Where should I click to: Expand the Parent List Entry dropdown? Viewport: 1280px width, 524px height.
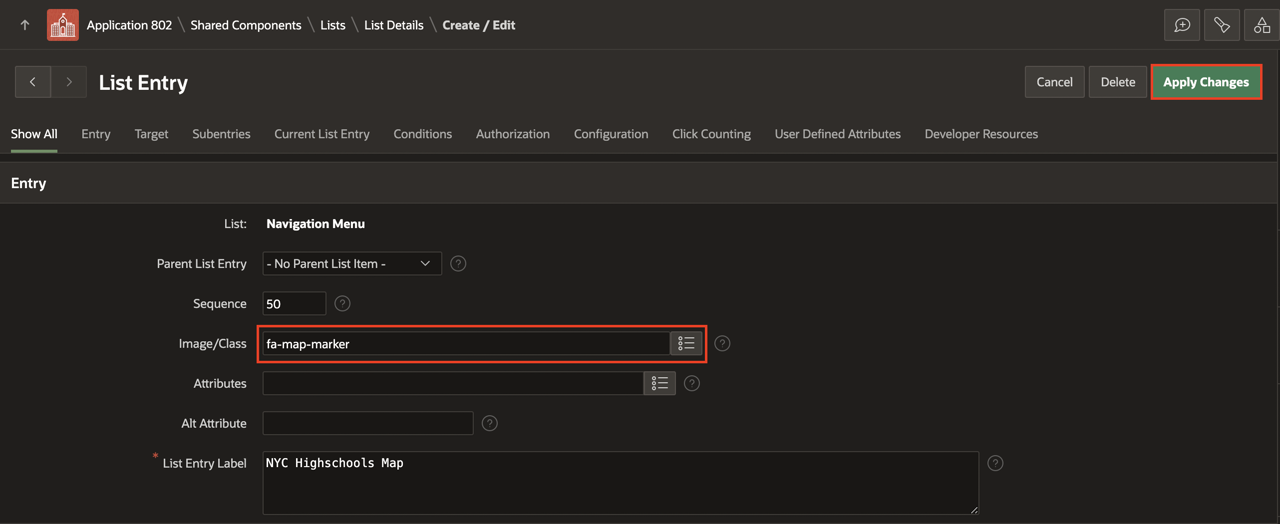pyautogui.click(x=352, y=264)
